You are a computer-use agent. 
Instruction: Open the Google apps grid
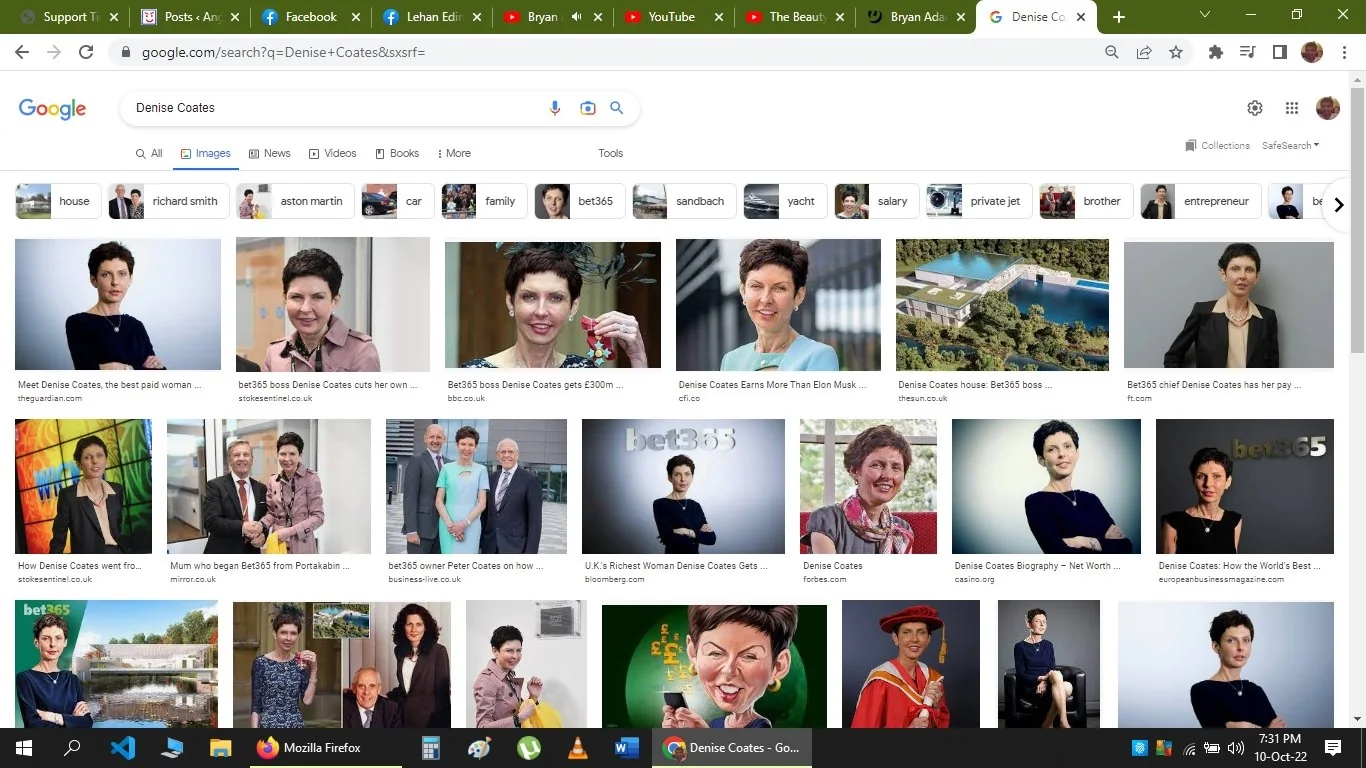point(1292,108)
